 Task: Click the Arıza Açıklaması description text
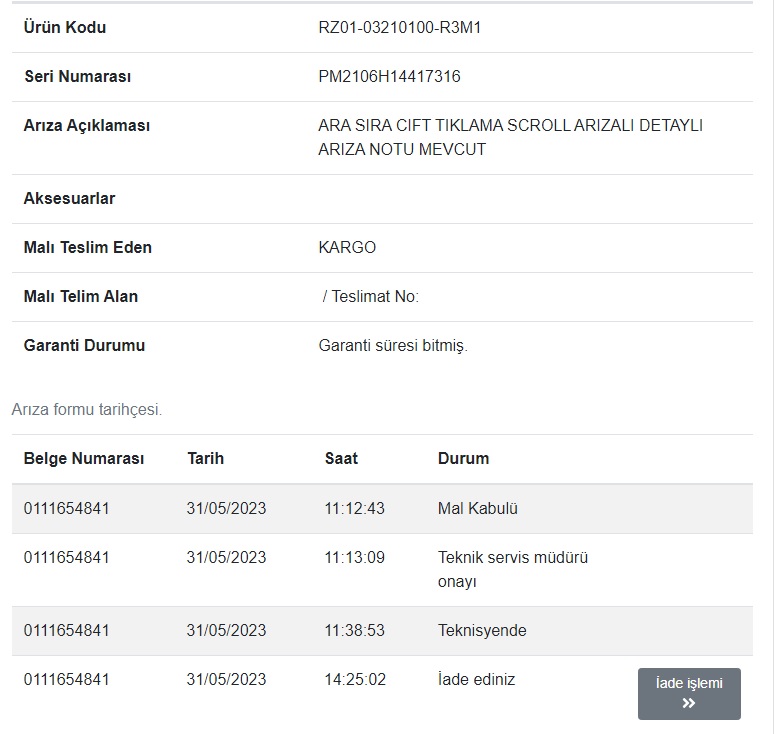click(x=510, y=137)
